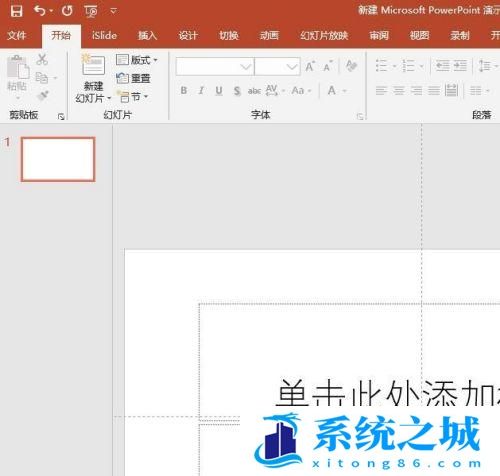The width and height of the screenshot is (500, 476).
Task: Open the 切换 (Transitions) tab
Action: pyautogui.click(x=229, y=35)
